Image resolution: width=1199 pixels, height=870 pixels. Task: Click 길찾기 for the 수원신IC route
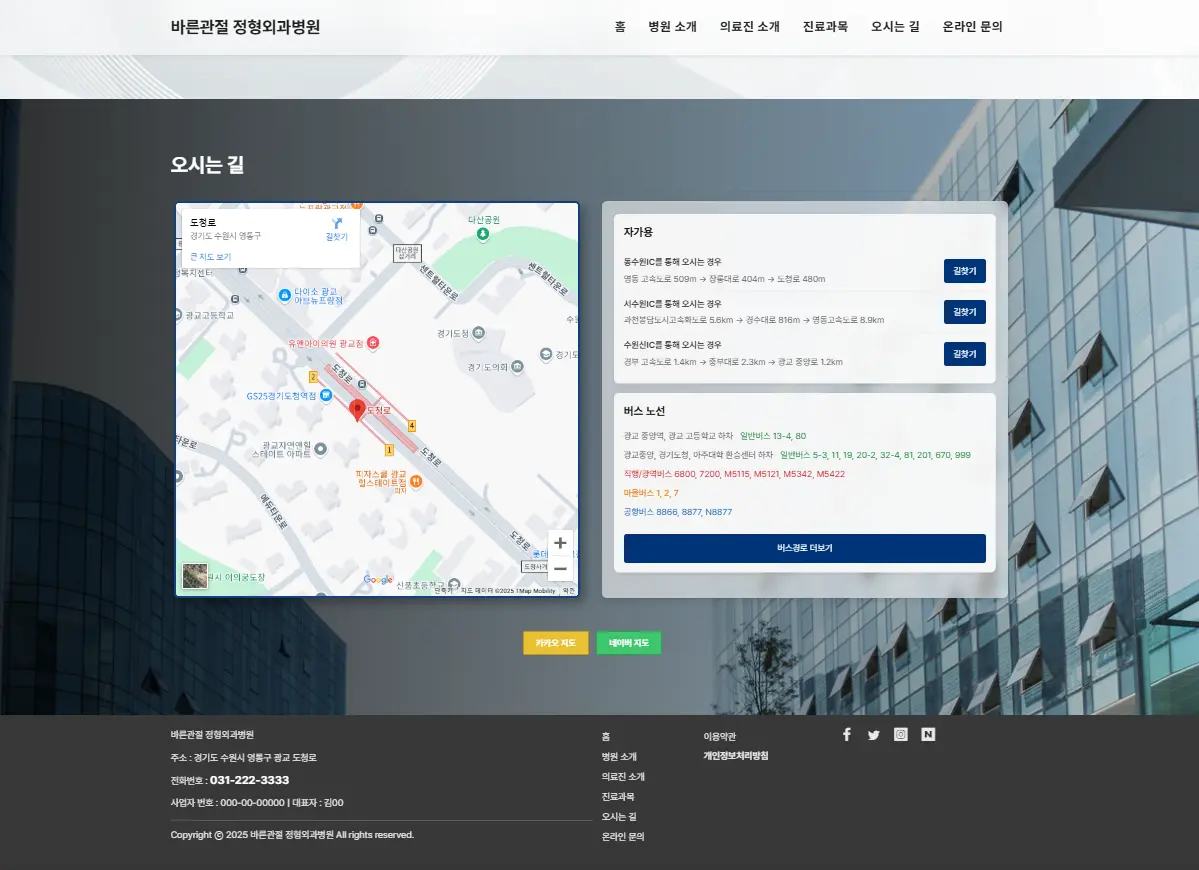[x=963, y=353]
